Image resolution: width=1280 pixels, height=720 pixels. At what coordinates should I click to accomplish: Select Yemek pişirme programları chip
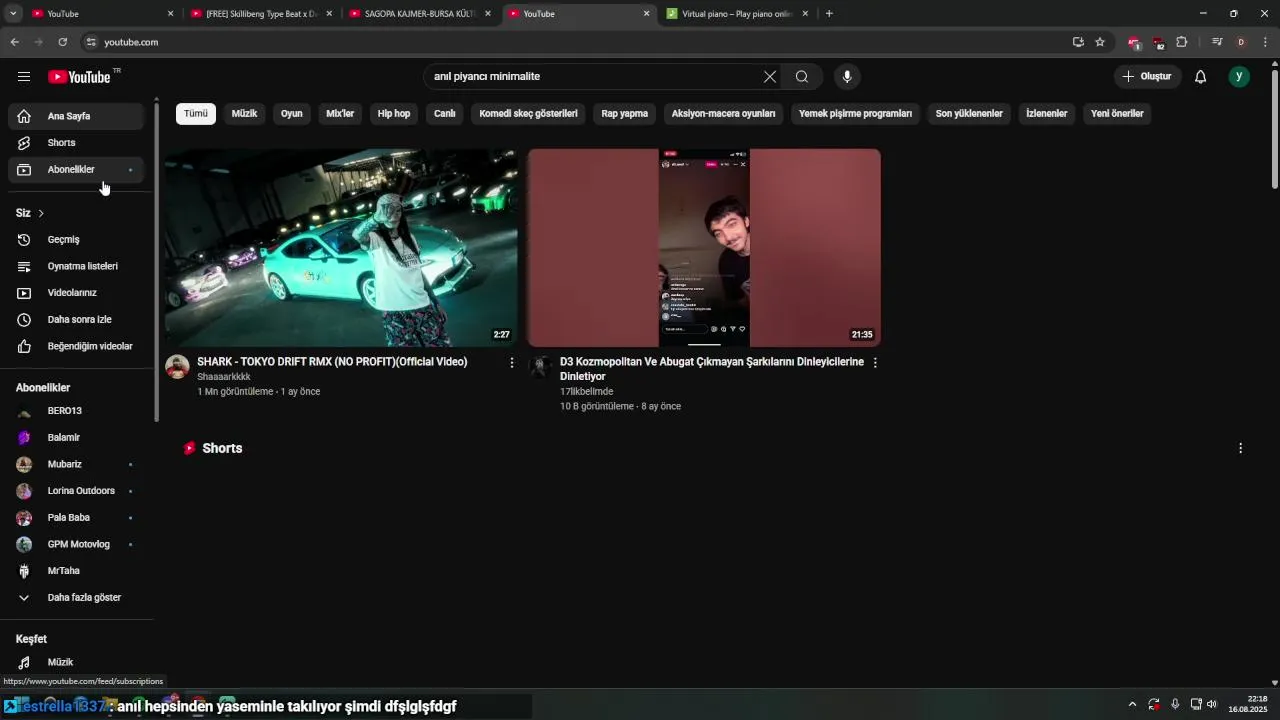coord(856,114)
